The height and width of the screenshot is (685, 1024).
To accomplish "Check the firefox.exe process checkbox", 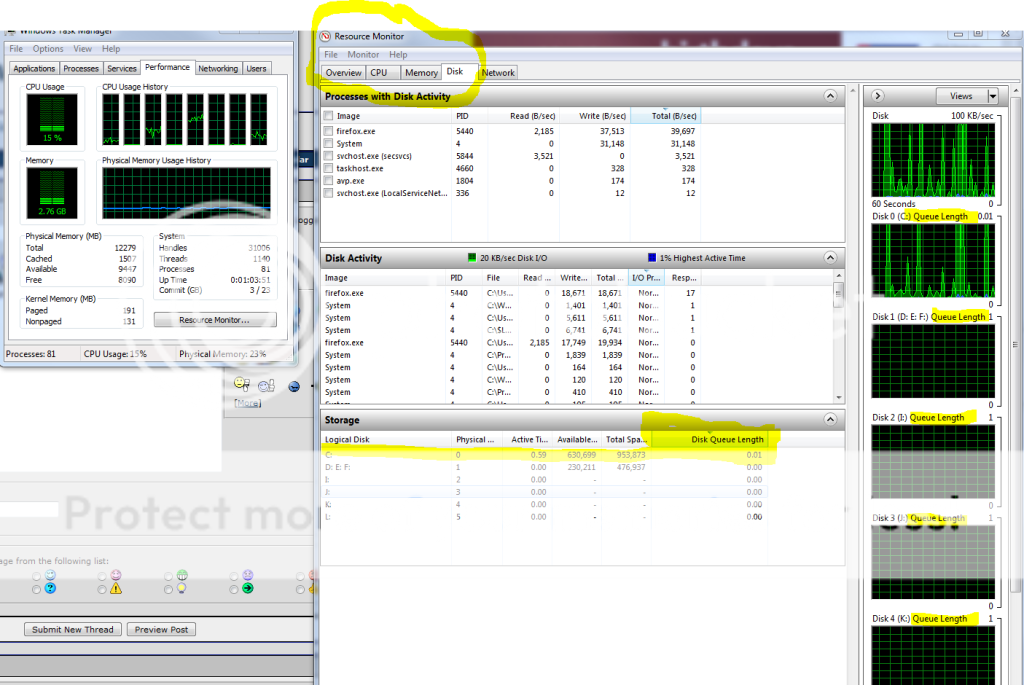I will click(328, 131).
